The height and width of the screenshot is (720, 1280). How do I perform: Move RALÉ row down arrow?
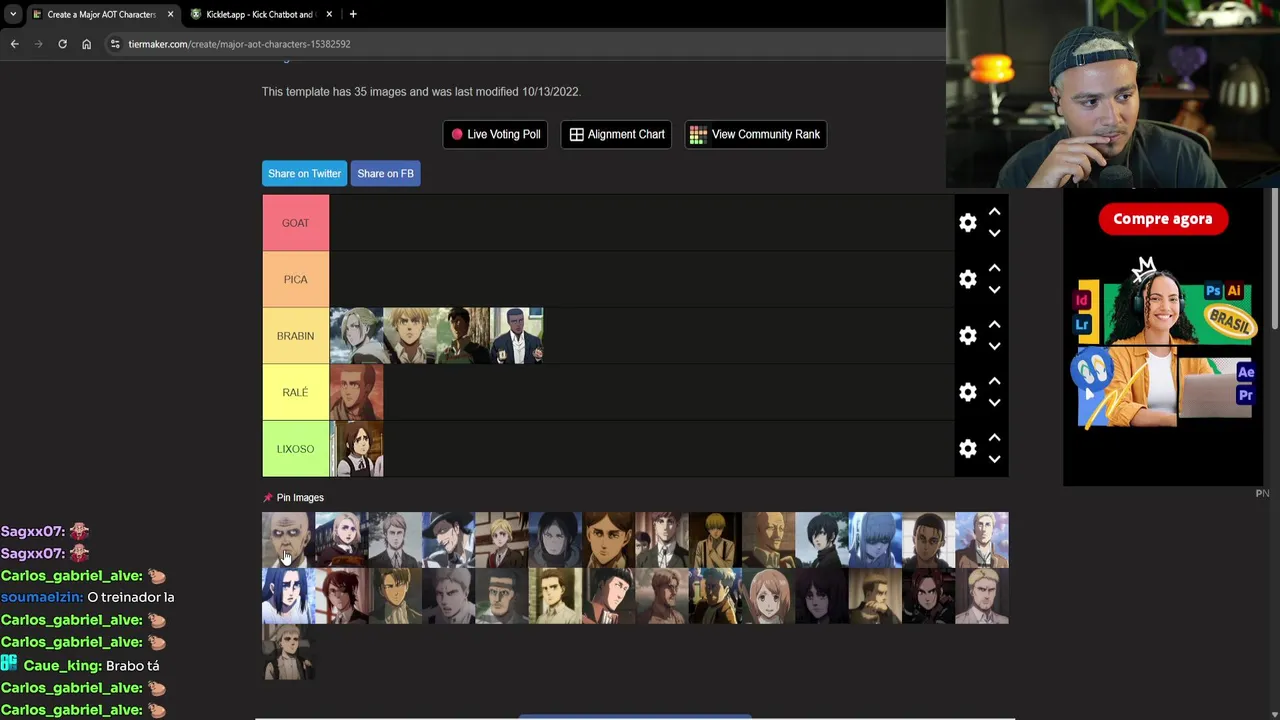coord(994,403)
